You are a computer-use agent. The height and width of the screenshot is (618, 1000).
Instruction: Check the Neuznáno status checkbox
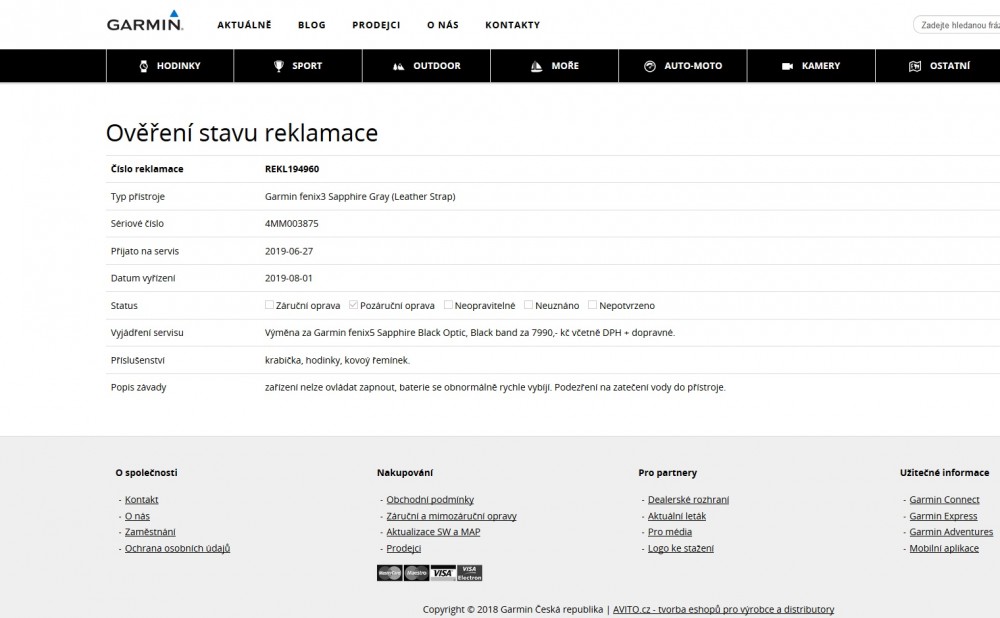[x=528, y=305]
